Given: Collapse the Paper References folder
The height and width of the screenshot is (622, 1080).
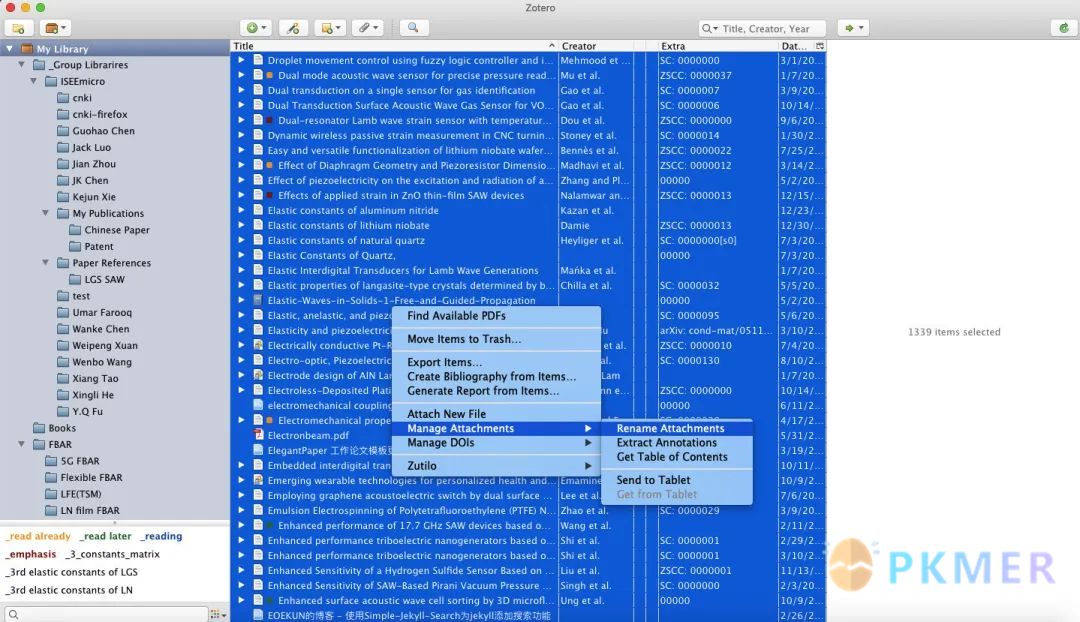Looking at the screenshot, I should pyautogui.click(x=45, y=263).
